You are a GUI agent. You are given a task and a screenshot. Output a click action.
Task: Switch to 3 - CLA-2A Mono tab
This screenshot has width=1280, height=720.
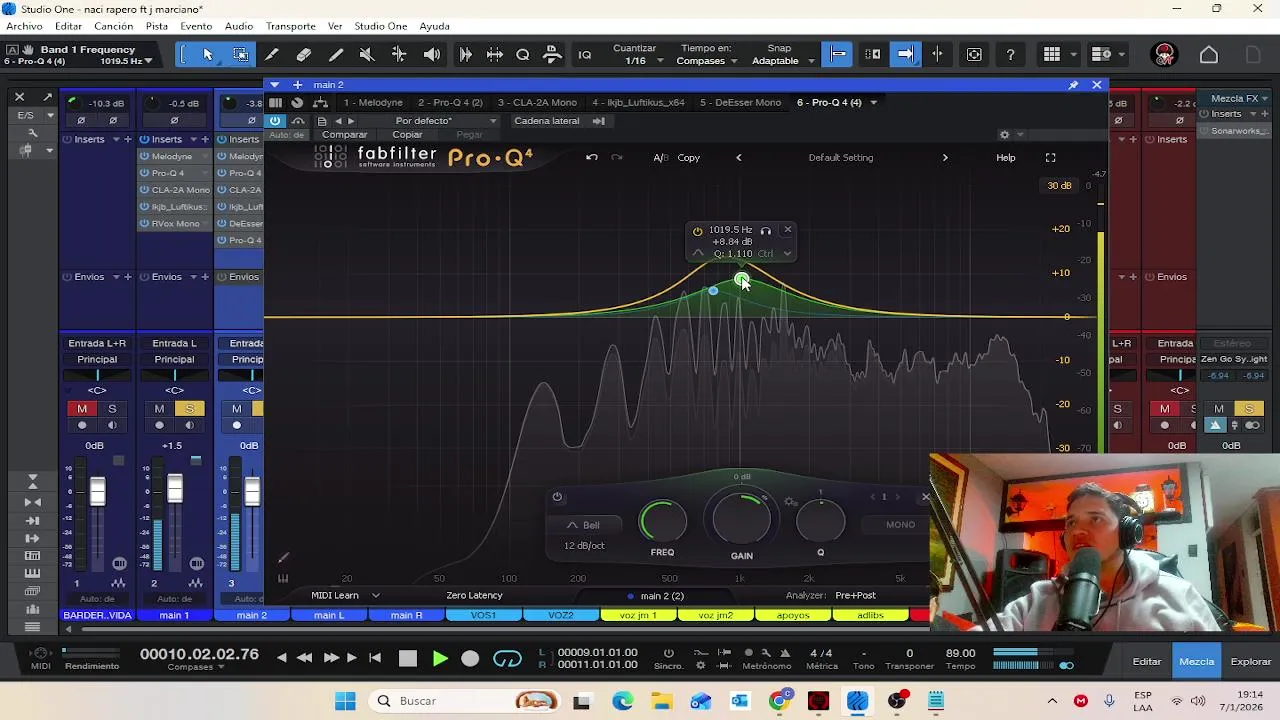pos(537,102)
